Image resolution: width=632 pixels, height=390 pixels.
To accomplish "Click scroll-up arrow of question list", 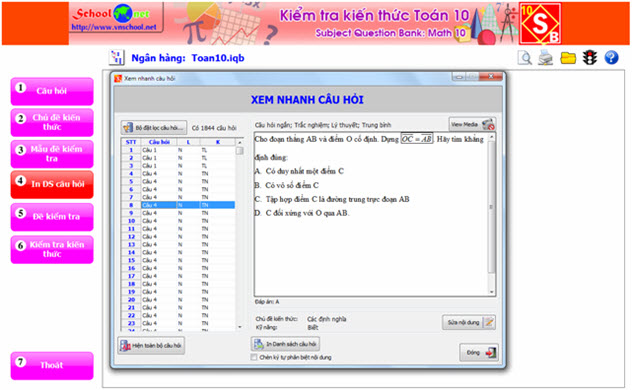I will (240, 142).
